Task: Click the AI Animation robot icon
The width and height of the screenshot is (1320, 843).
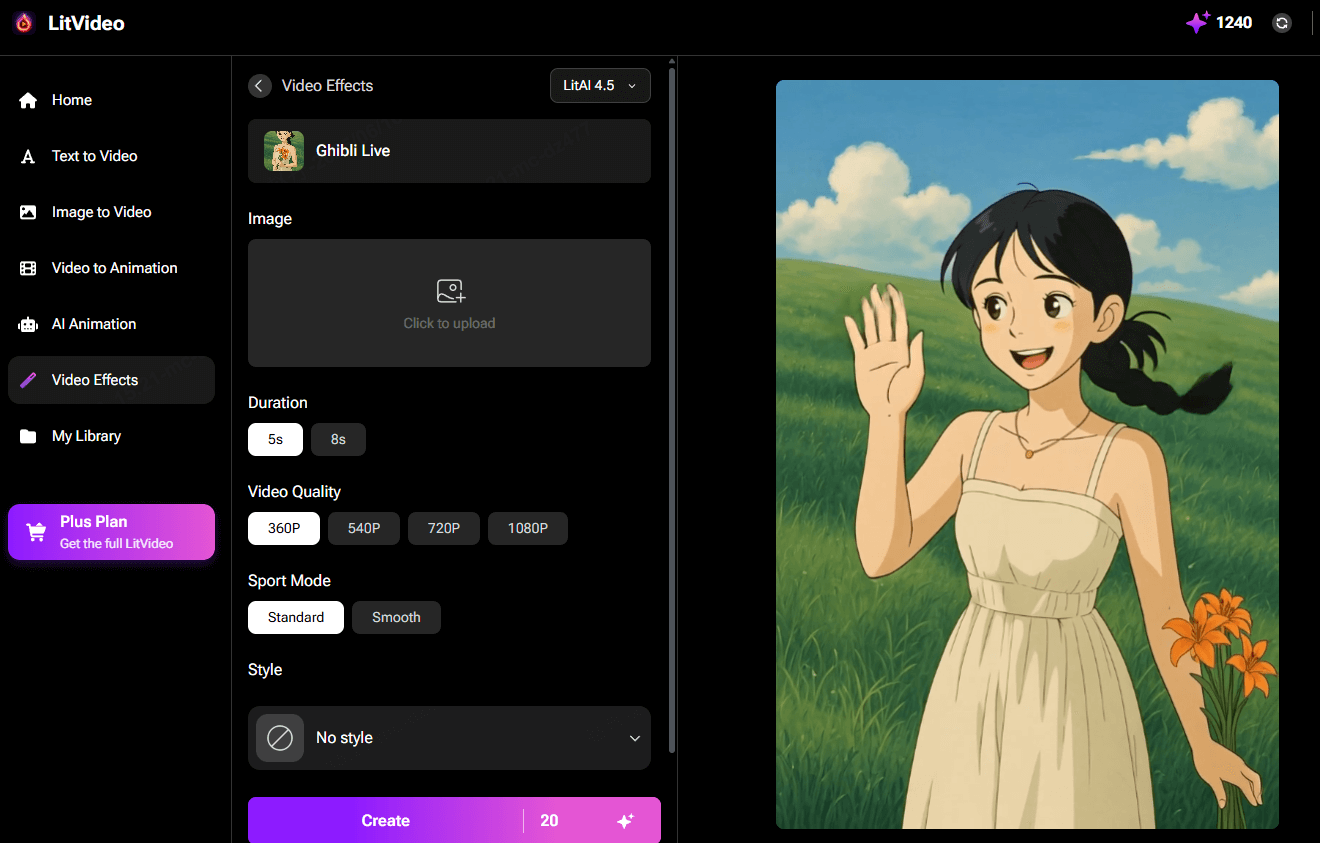Action: coord(28,324)
